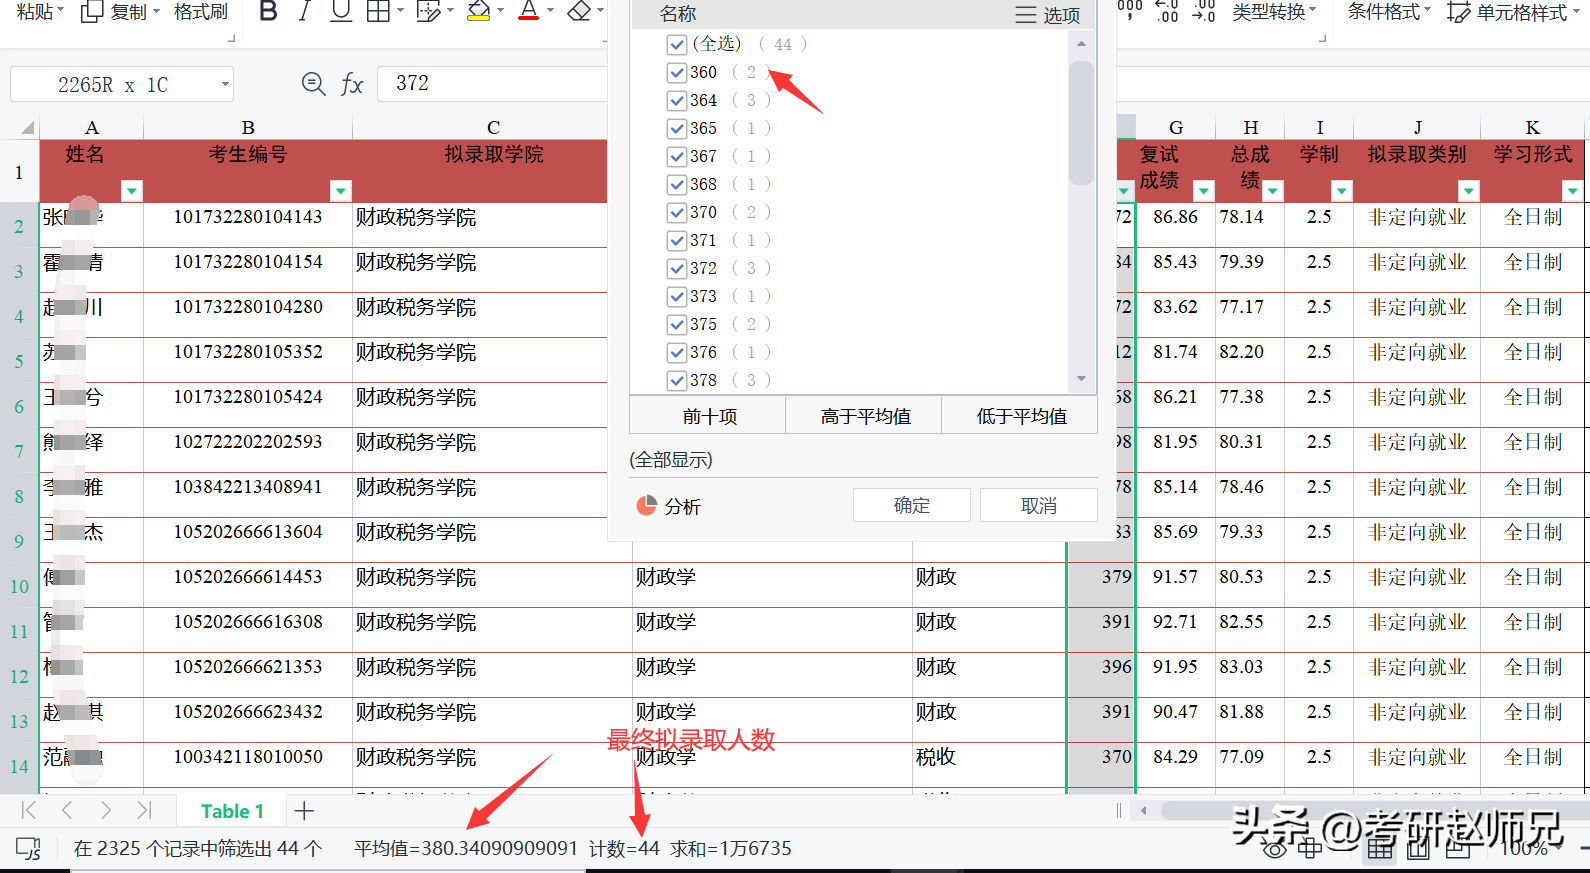Screen dimensions: 1590x873
Task: Open the filter dropdown for 姓名 column
Action: click(131, 190)
